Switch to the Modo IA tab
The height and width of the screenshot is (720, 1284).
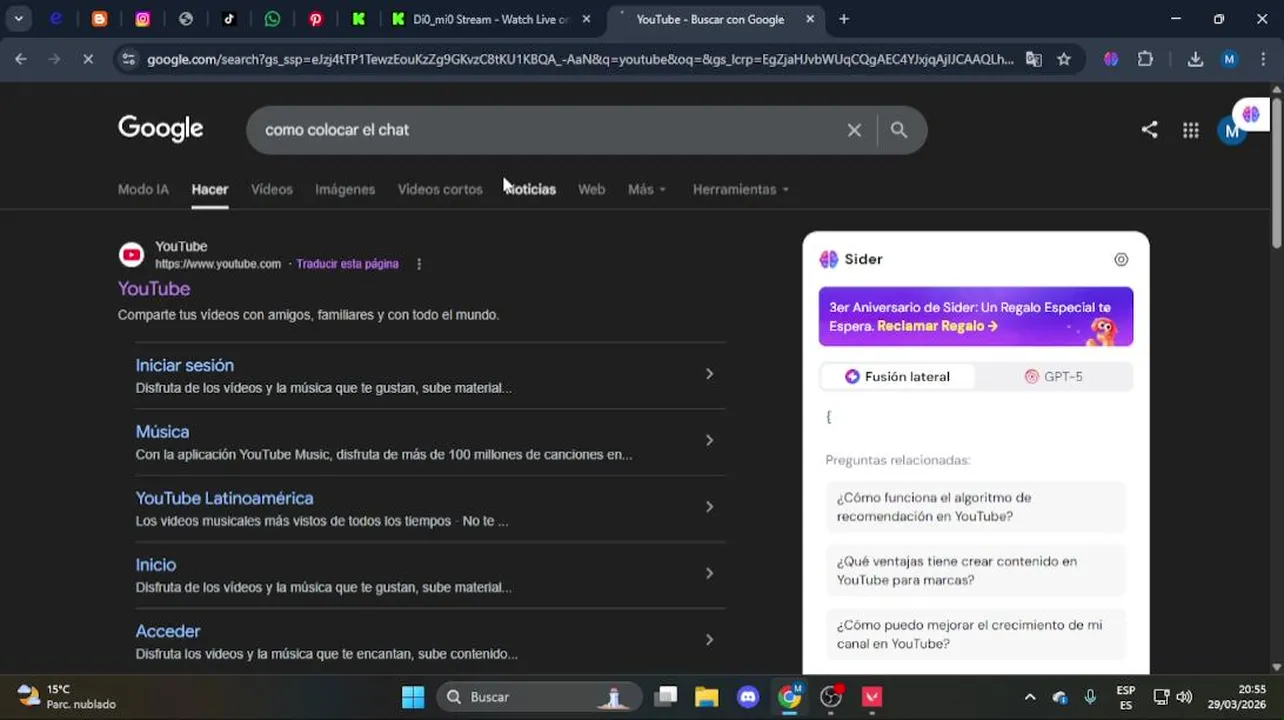(x=143, y=189)
